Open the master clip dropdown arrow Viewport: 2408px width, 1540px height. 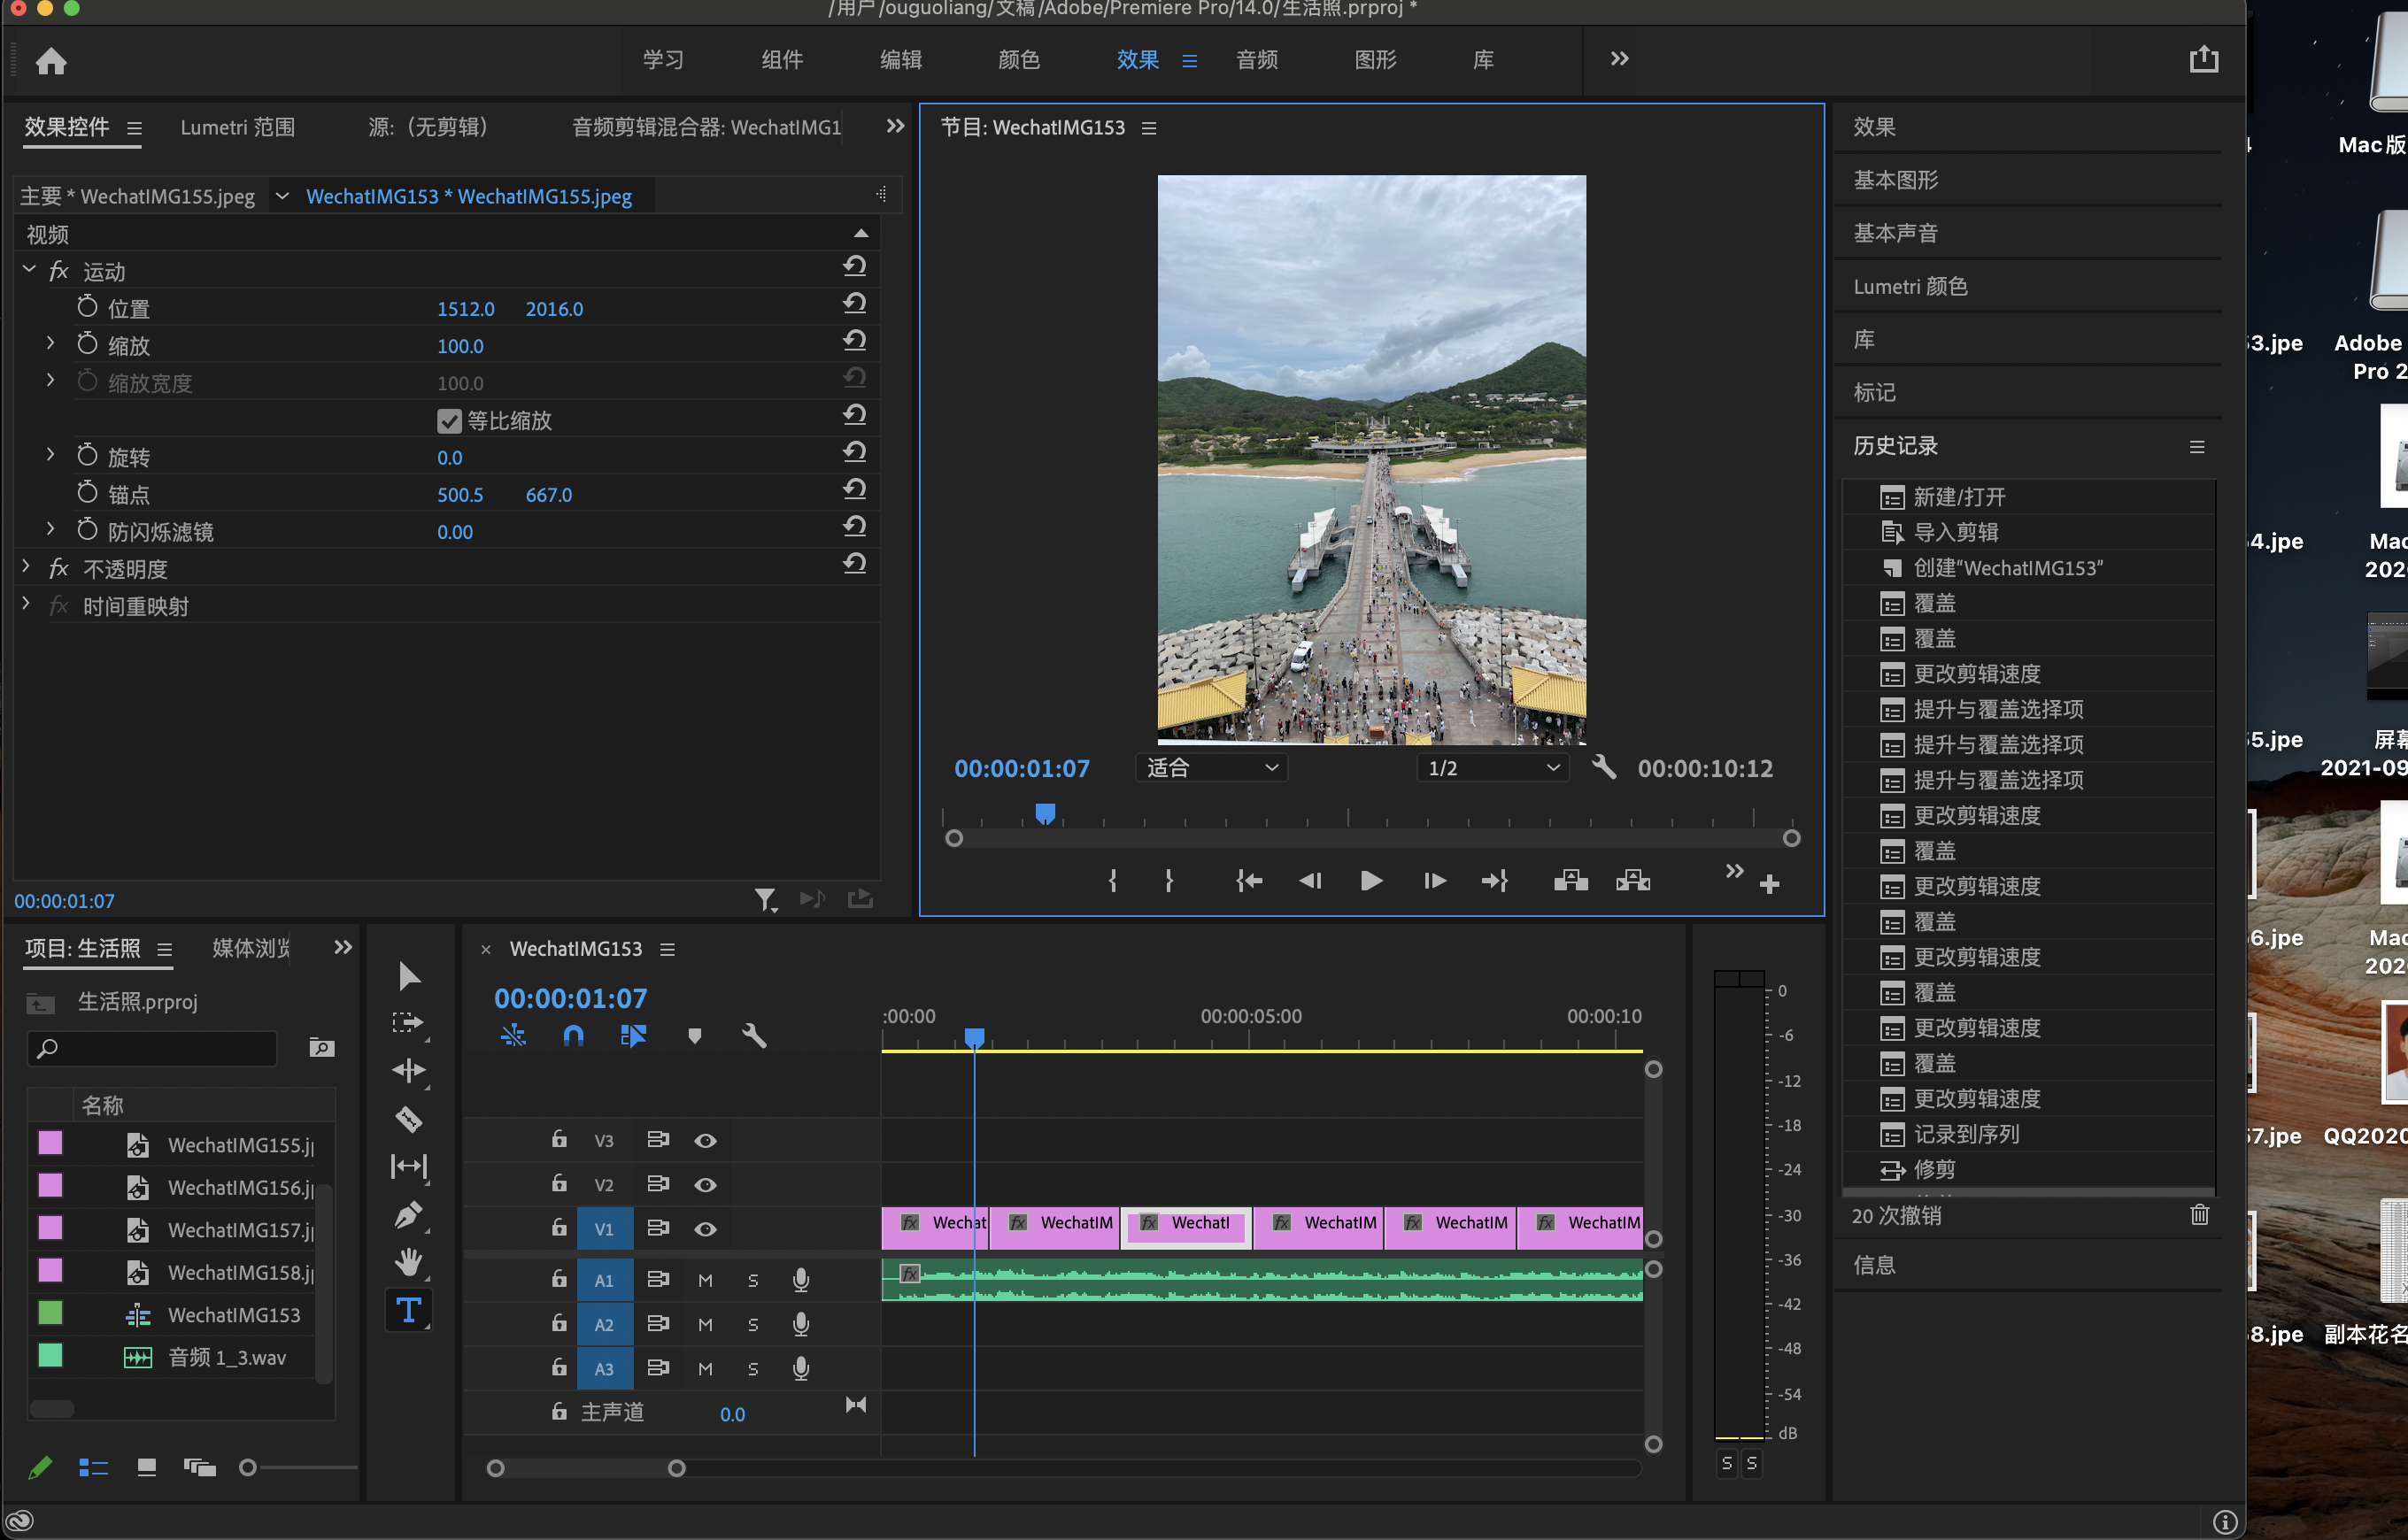pyautogui.click(x=282, y=196)
